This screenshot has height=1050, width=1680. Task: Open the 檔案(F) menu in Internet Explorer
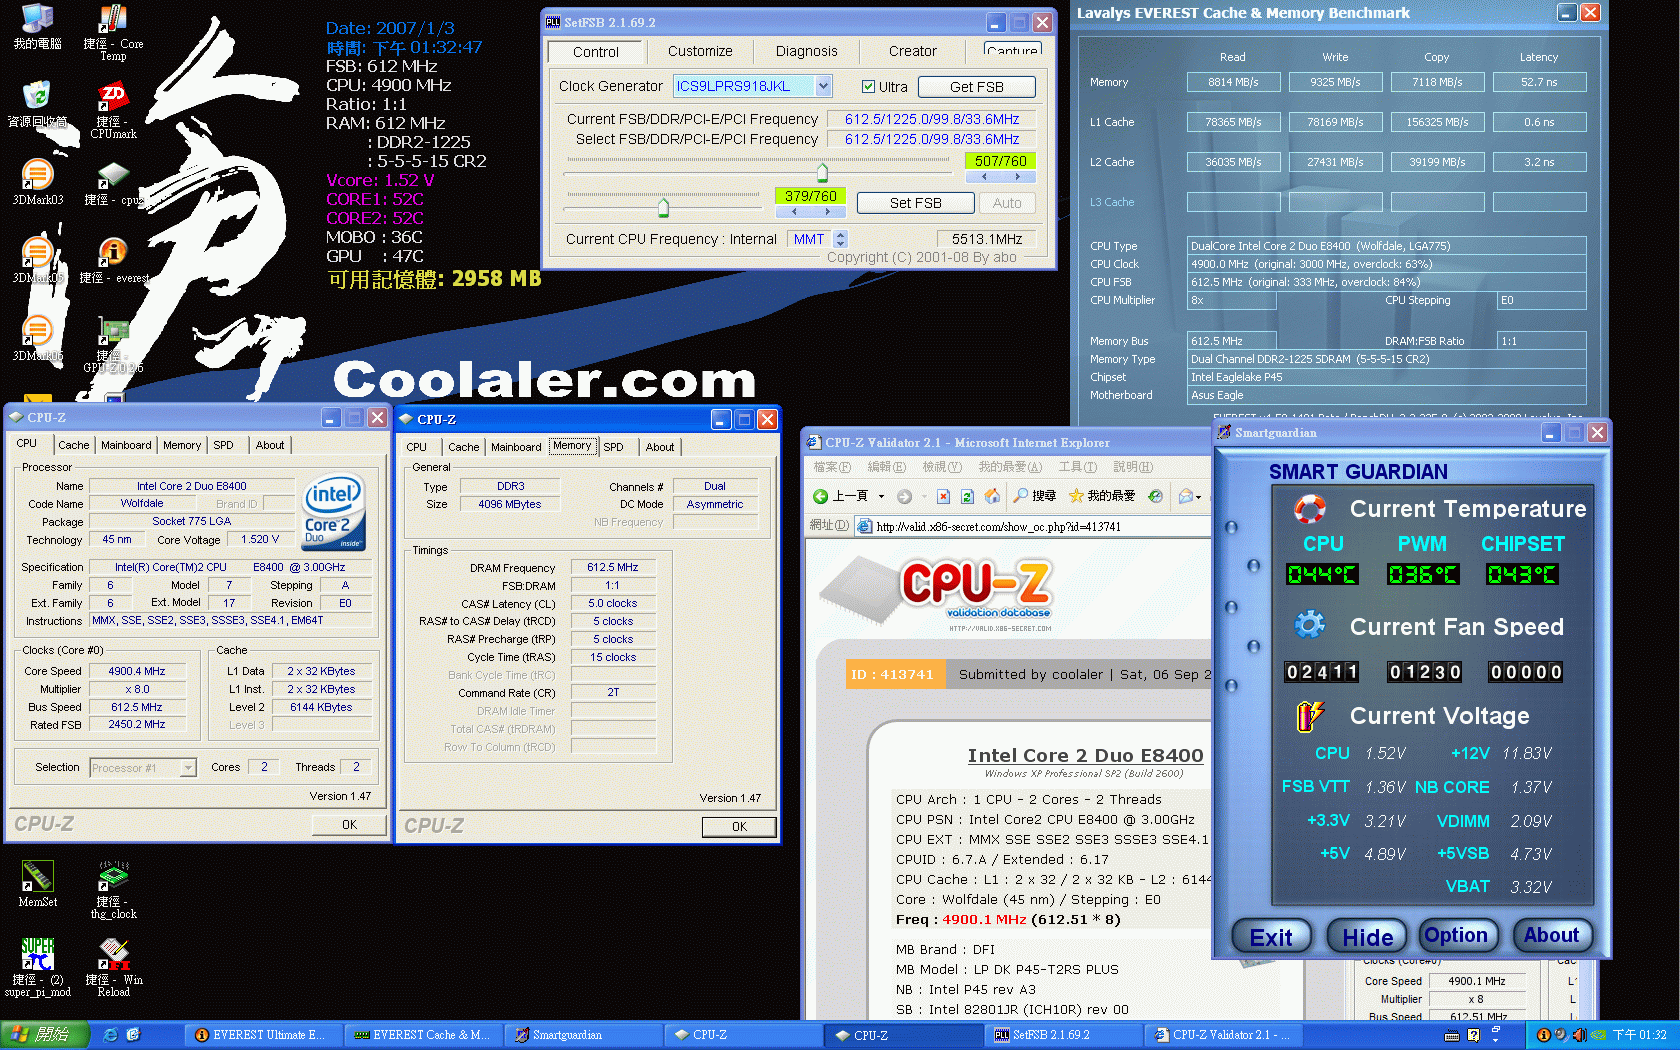(x=832, y=467)
